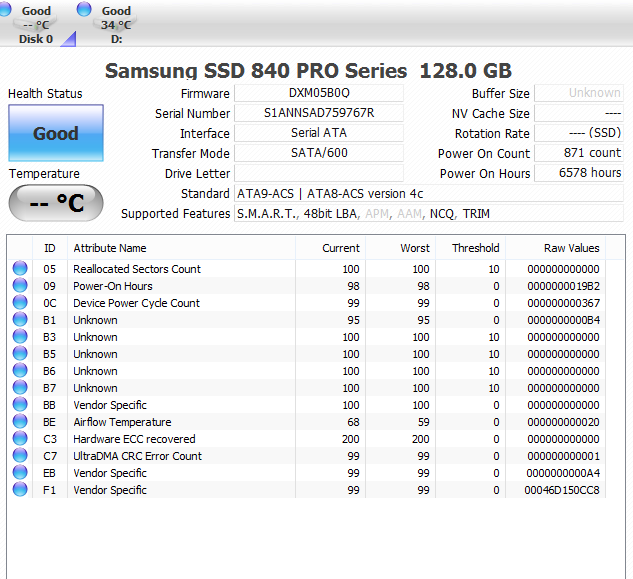633x579 pixels.
Task: Click the Supported Features field
Action: click(429, 213)
